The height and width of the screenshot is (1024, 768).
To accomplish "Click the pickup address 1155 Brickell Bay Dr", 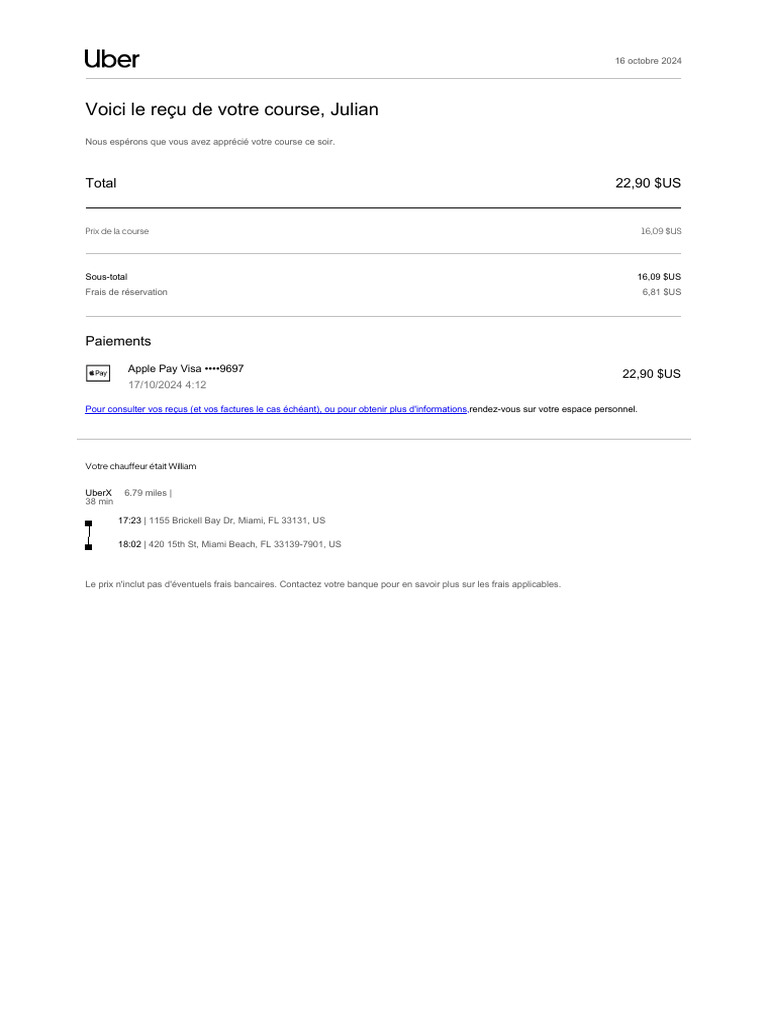I will point(236,520).
